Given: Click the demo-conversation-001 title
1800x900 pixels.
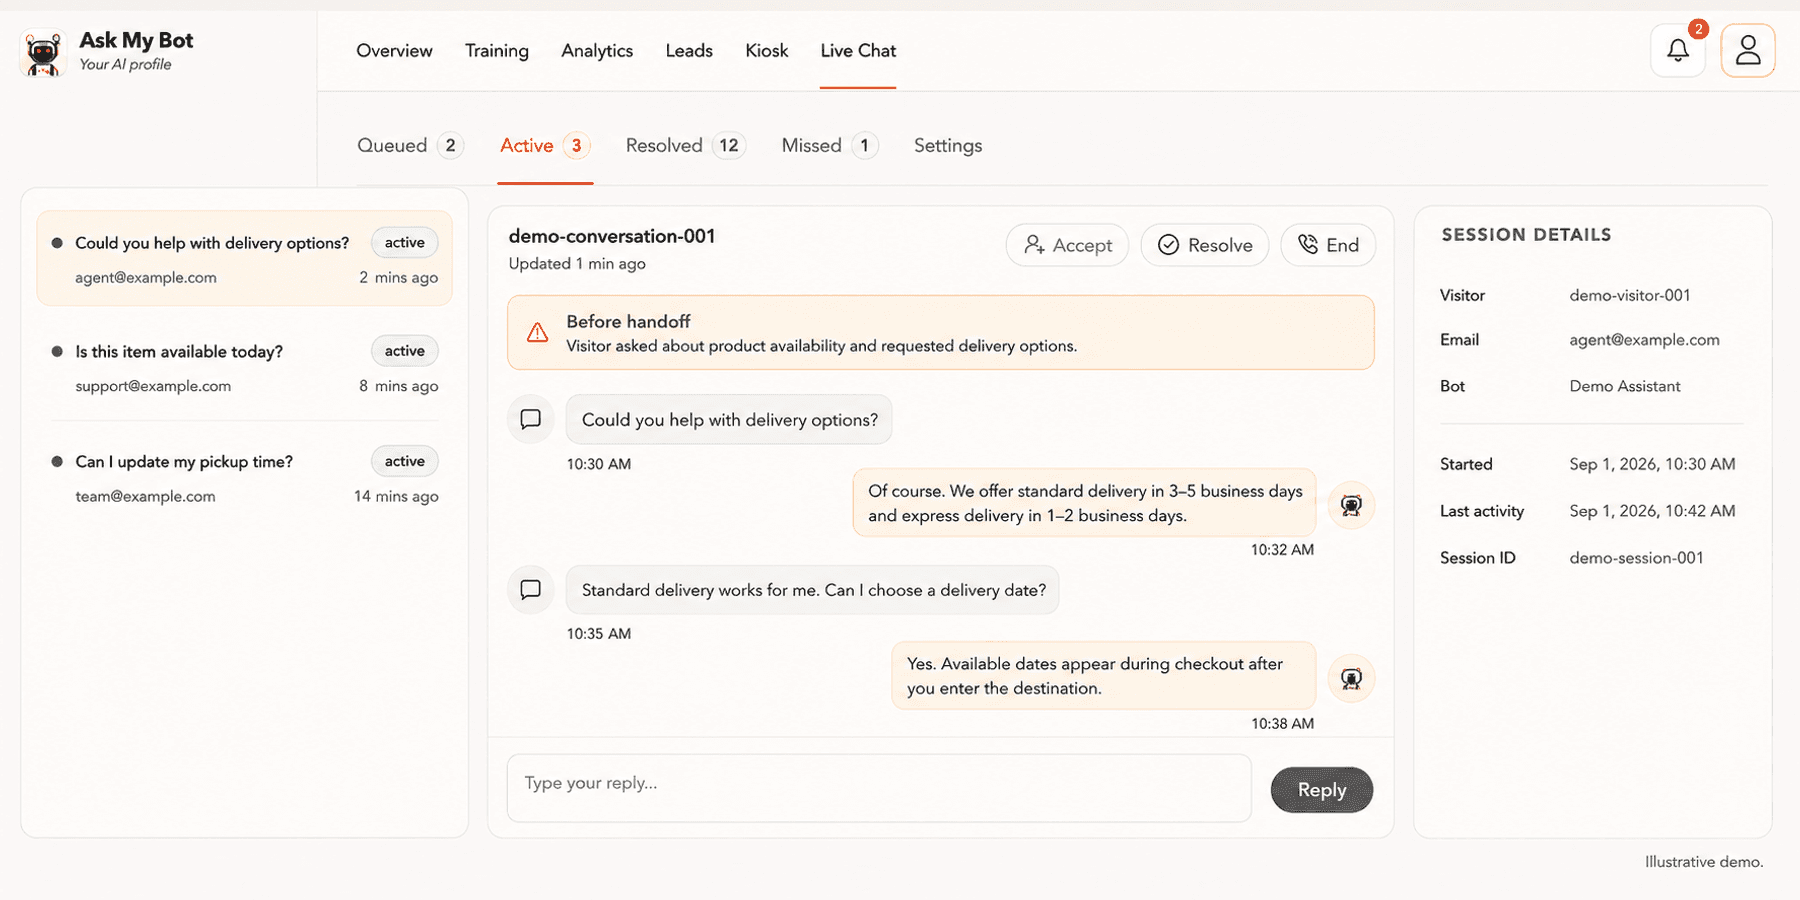Looking at the screenshot, I should [612, 236].
